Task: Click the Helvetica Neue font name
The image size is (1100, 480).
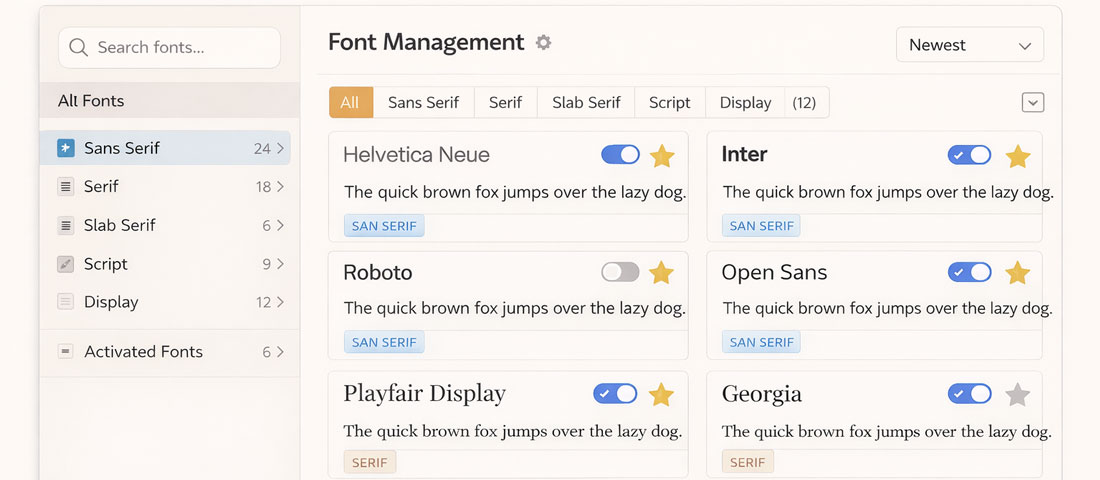Action: [x=417, y=154]
